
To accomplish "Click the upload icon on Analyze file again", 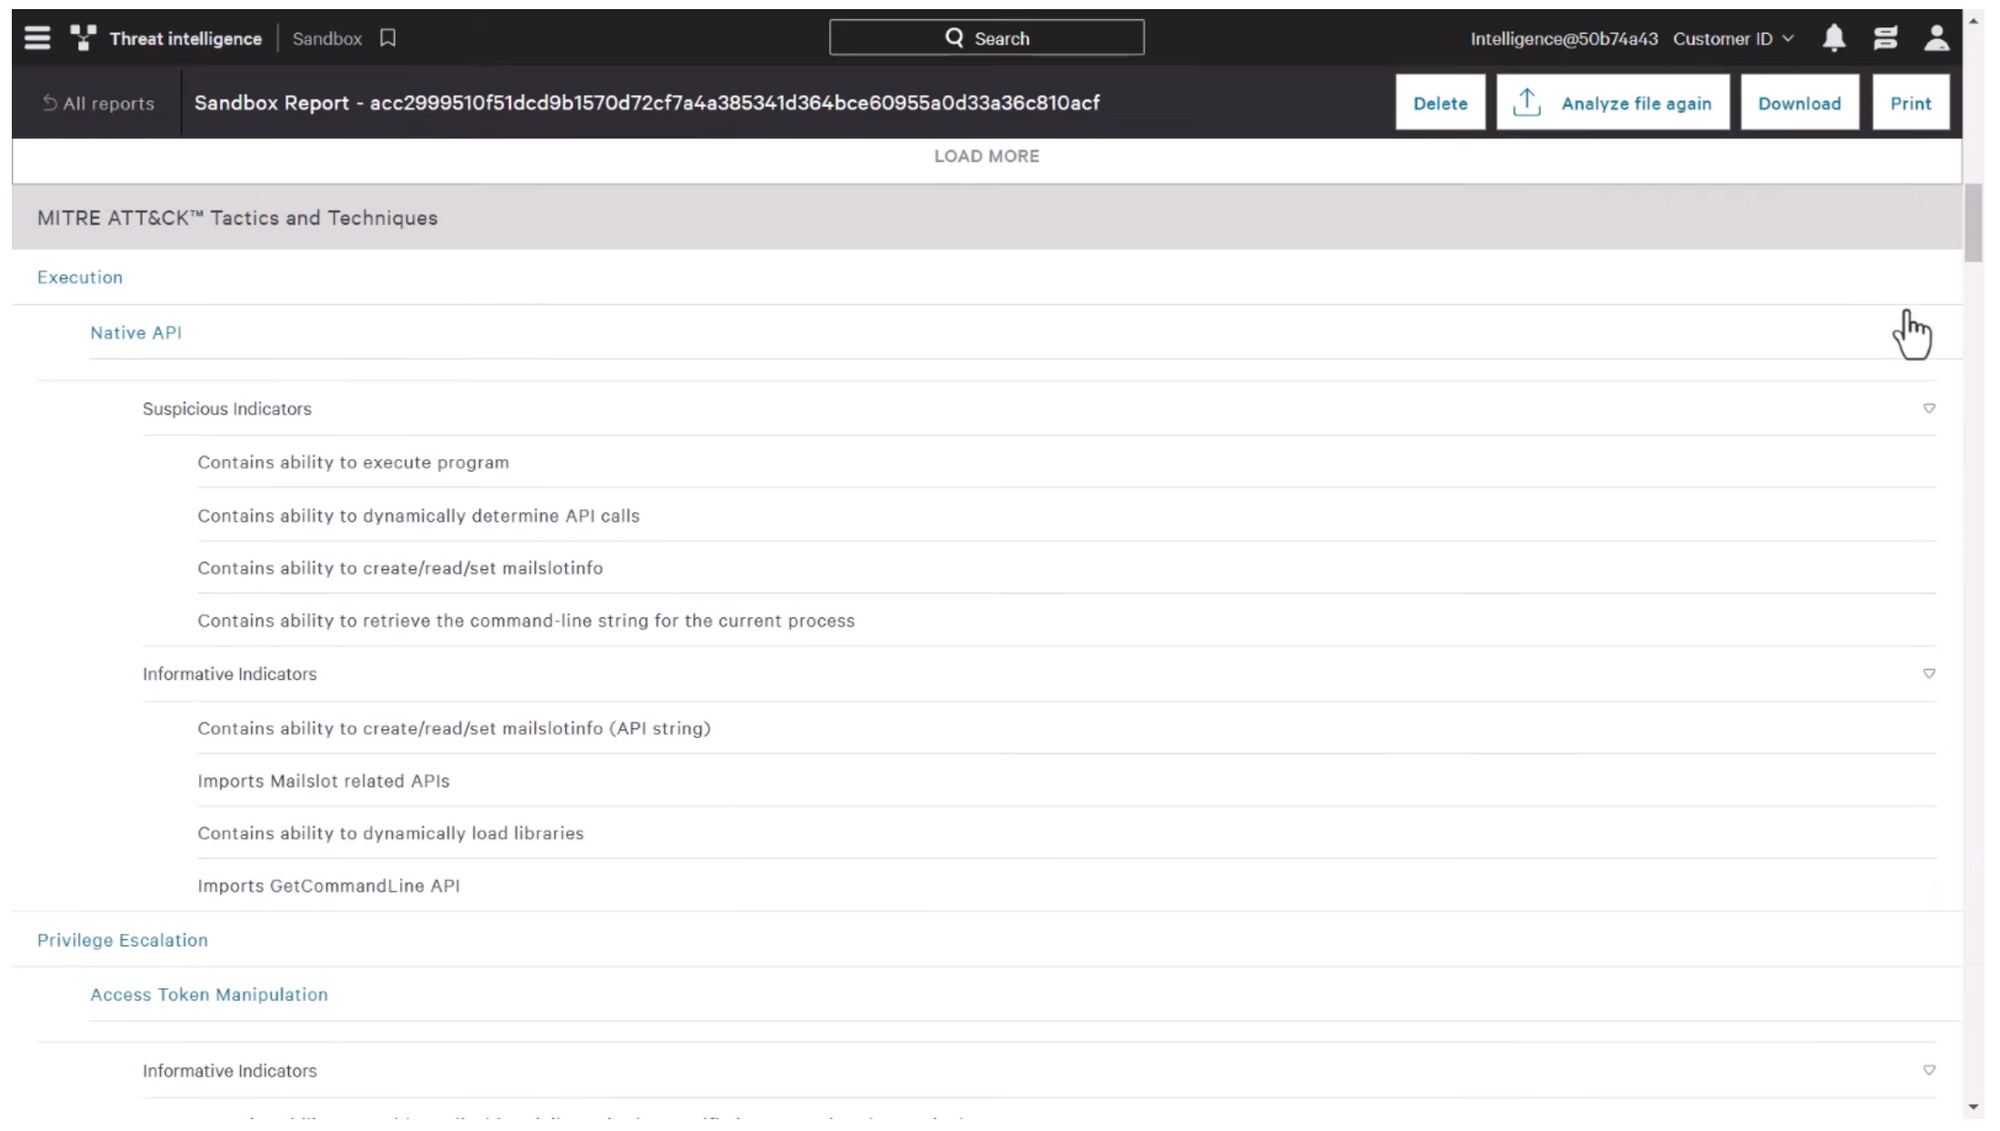I will point(1526,102).
